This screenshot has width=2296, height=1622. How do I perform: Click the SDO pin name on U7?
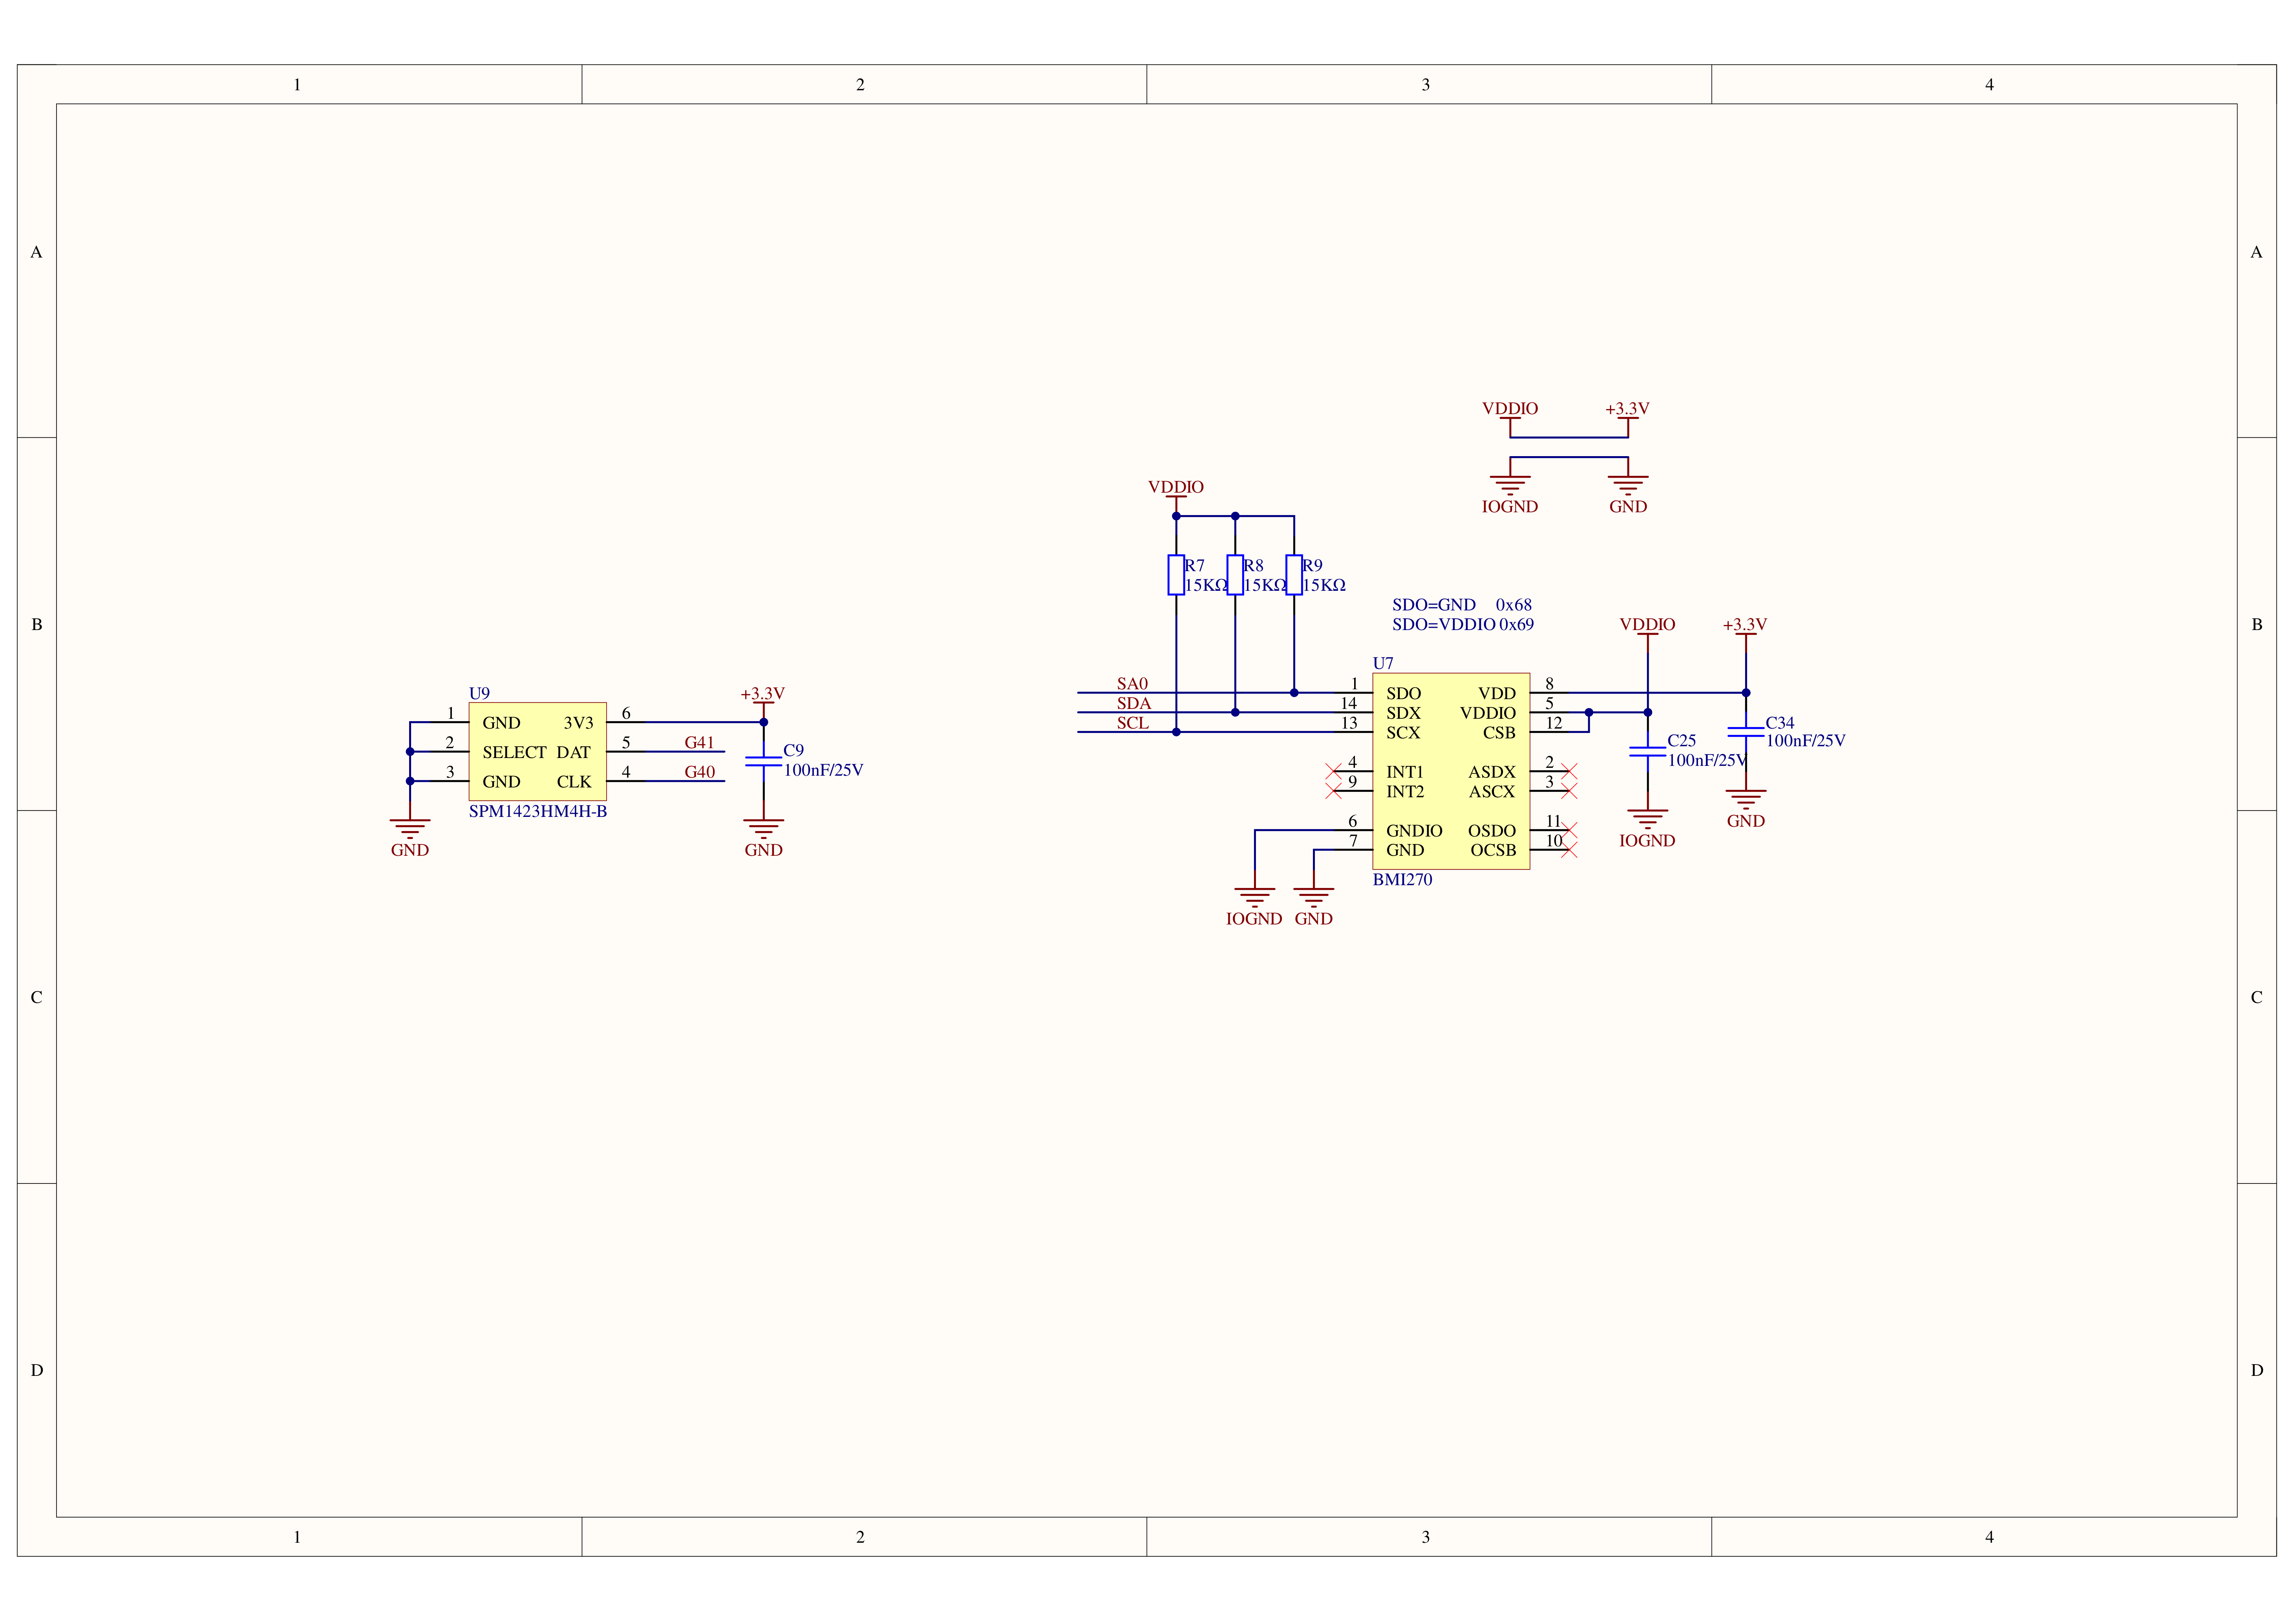1404,693
